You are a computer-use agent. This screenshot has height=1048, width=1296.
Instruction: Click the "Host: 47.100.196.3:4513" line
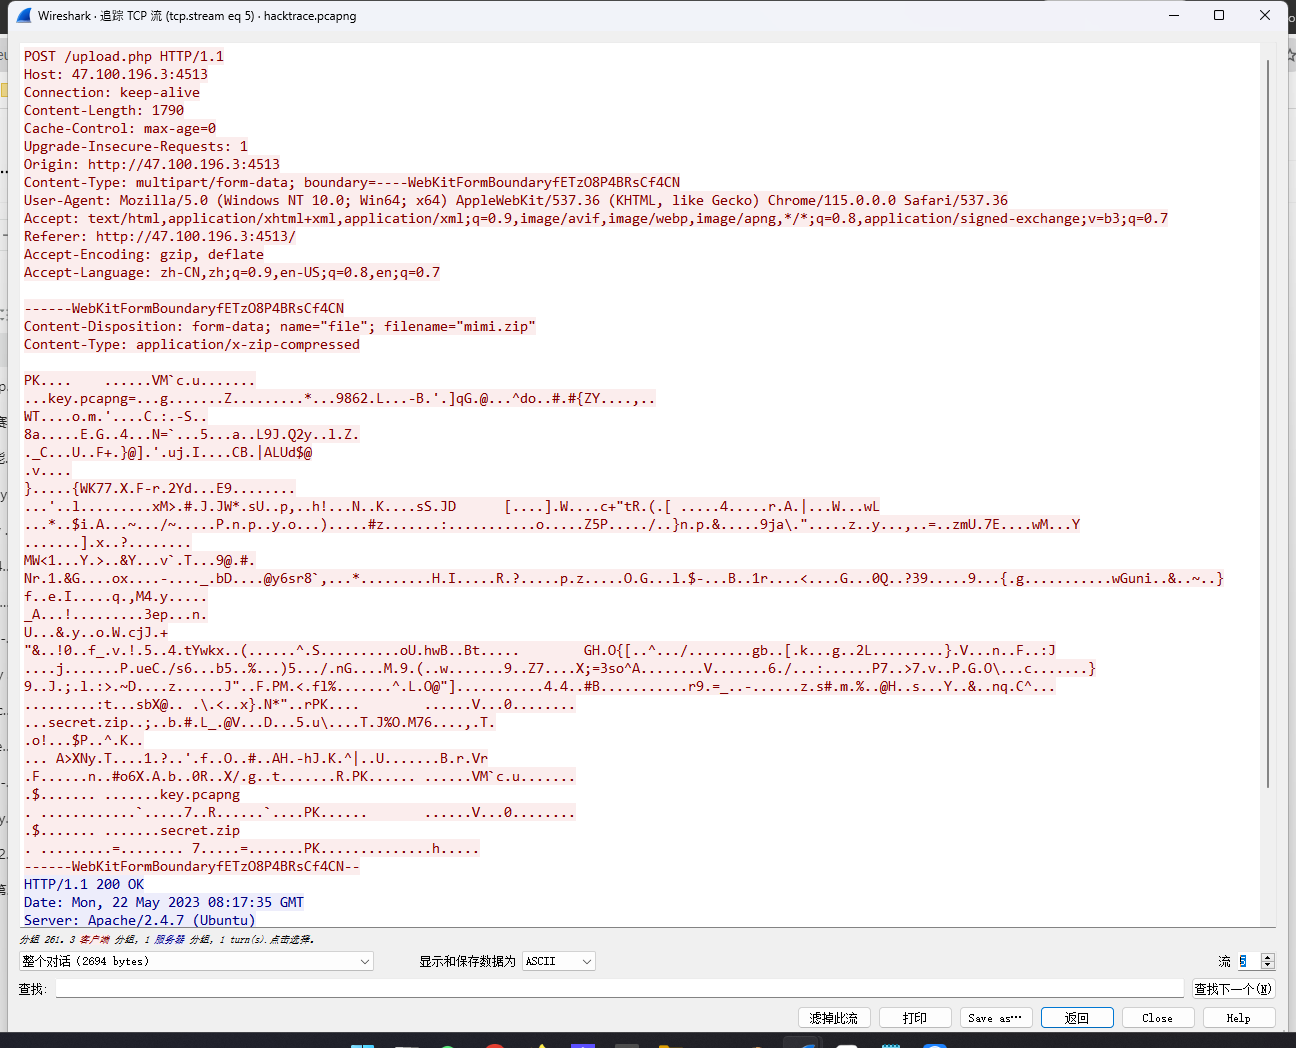116,74
